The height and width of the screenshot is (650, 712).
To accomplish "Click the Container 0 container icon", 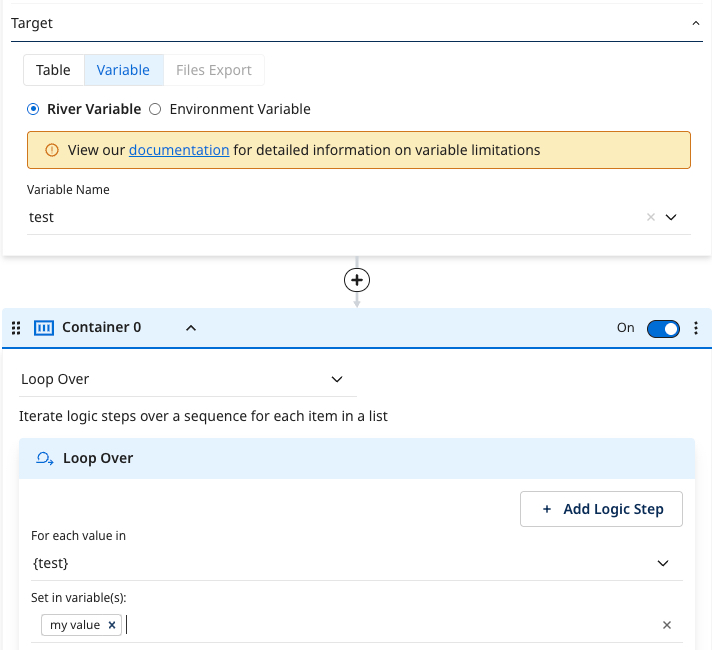I will click(x=44, y=328).
